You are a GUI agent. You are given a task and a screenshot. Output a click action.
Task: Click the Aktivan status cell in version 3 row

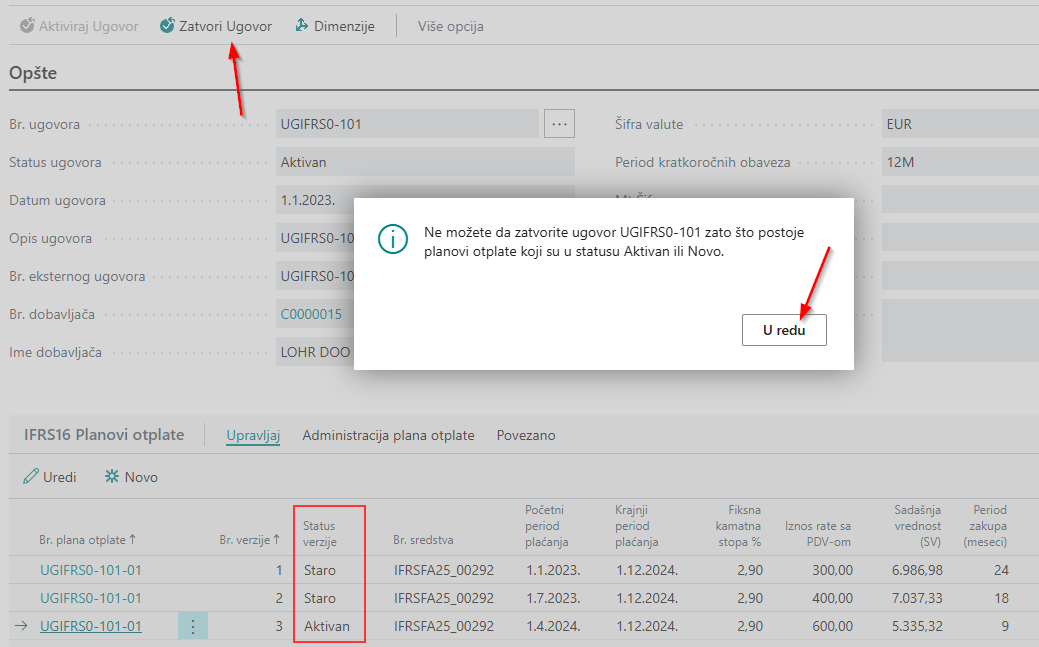tap(327, 626)
